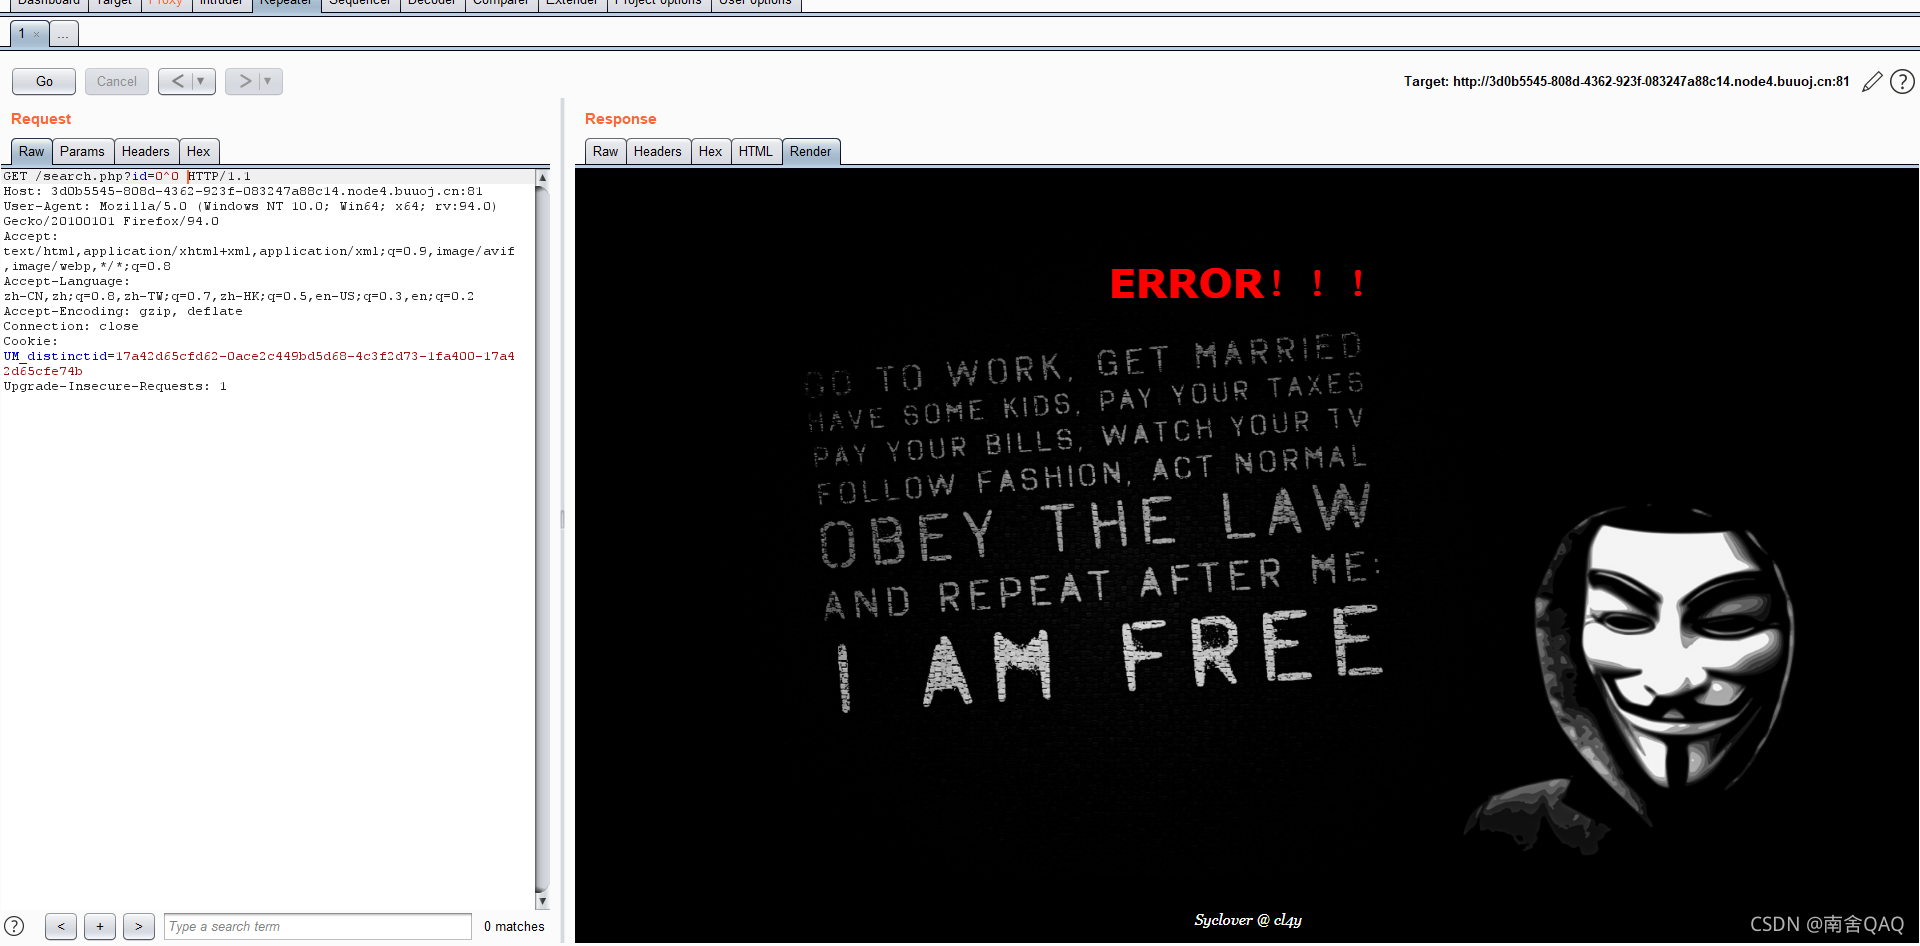Add new Repeater tab with '...' tab
Image resolution: width=1920 pixels, height=946 pixels.
[63, 34]
